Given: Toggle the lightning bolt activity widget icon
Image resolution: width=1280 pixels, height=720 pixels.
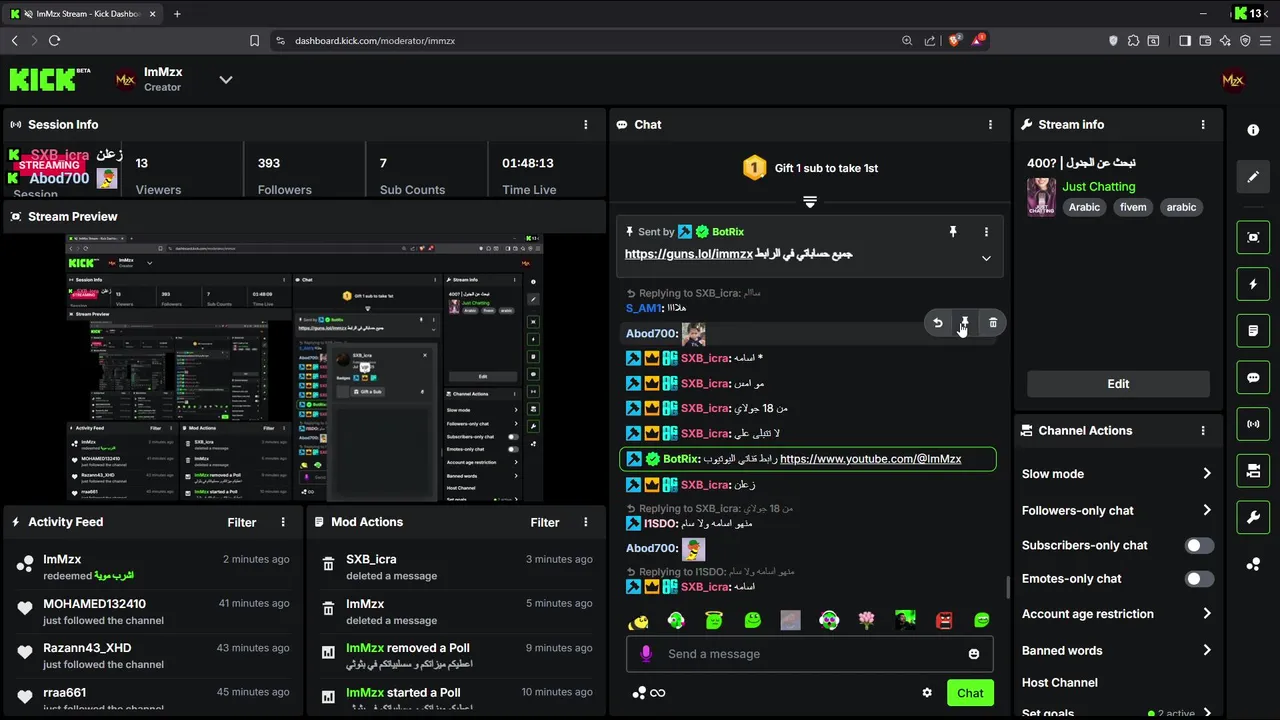Looking at the screenshot, I should pyautogui.click(x=1253, y=284).
